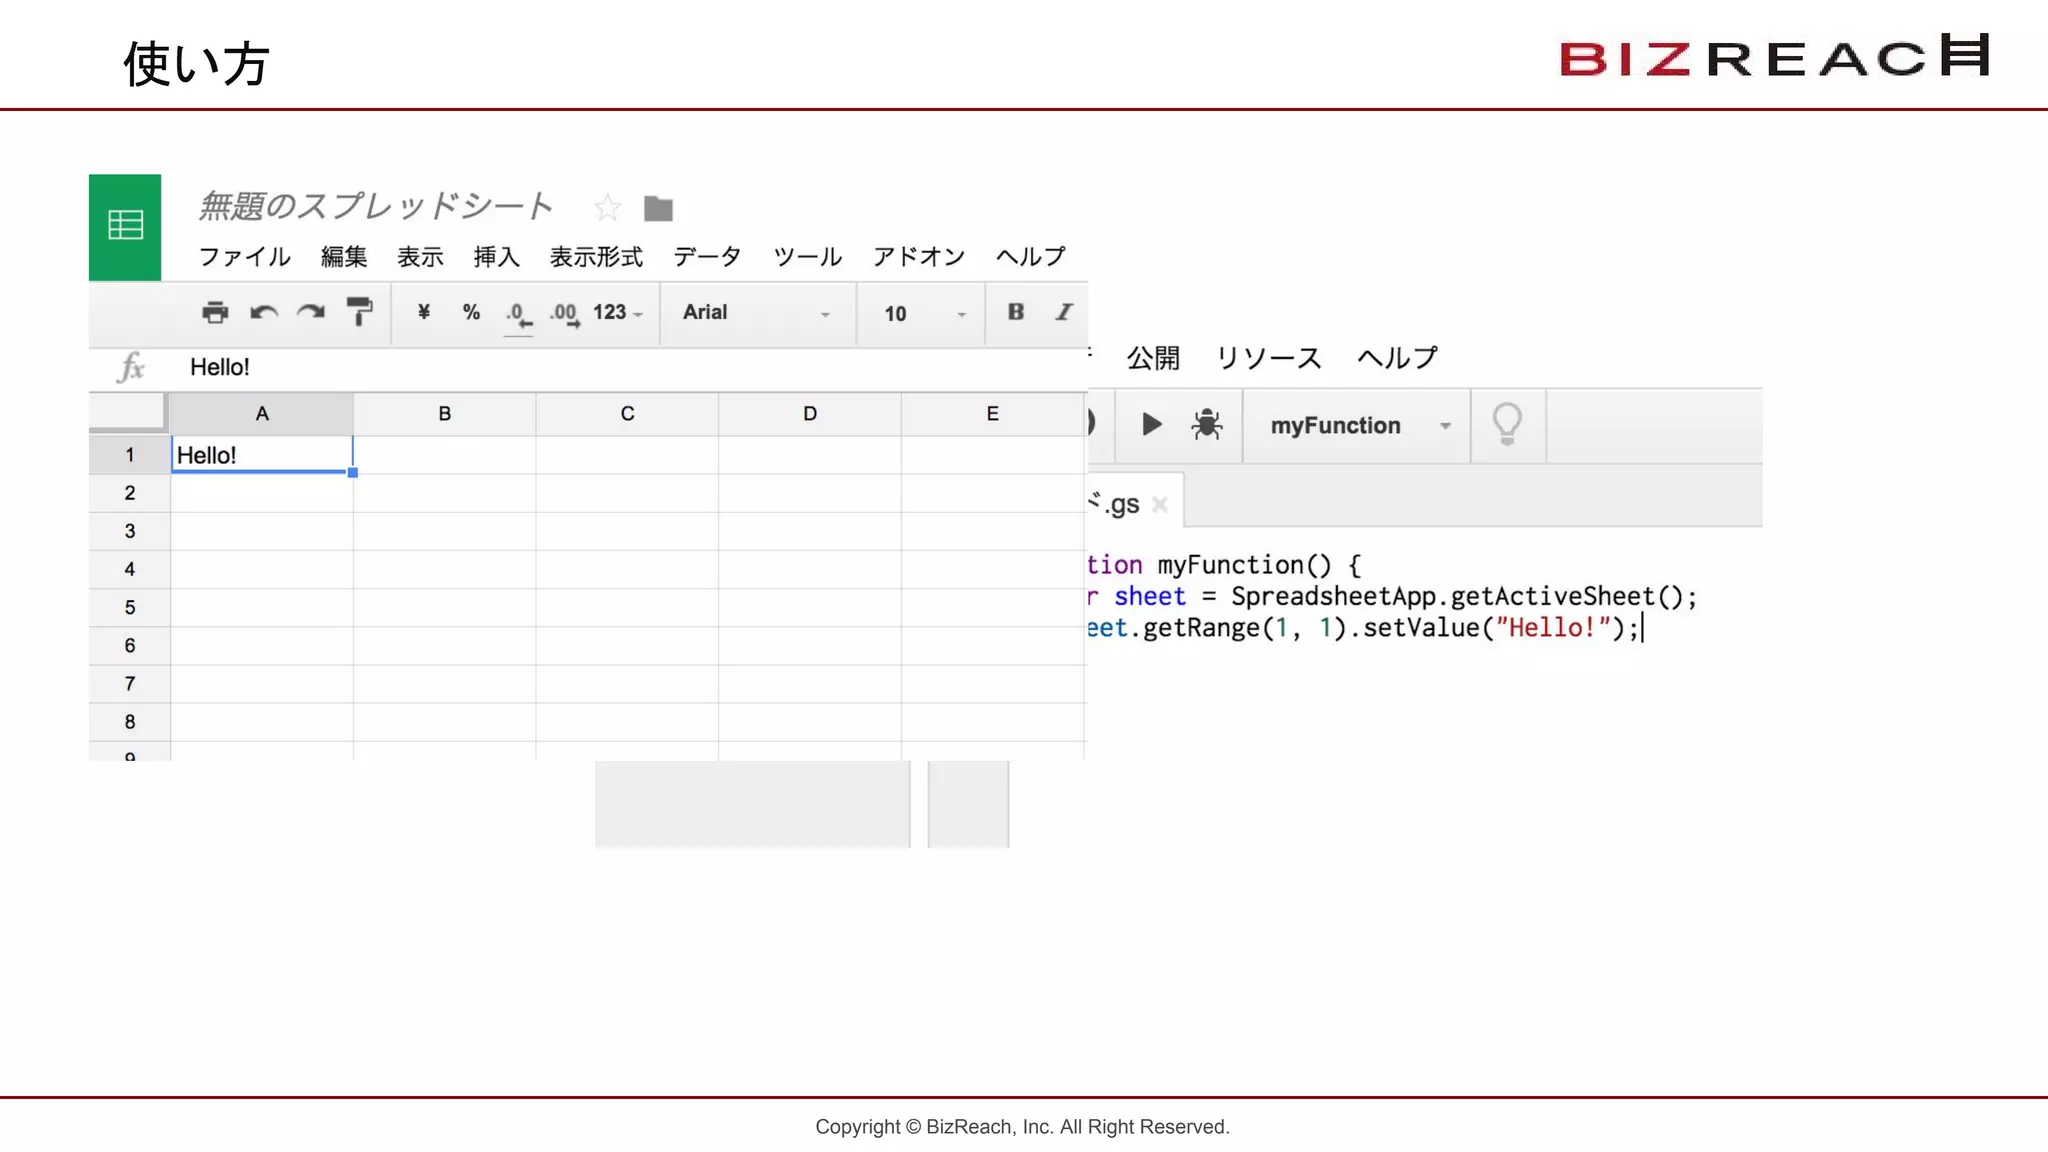Click the debug bug icon
This screenshot has height=1152, width=2048.
pos(1207,425)
